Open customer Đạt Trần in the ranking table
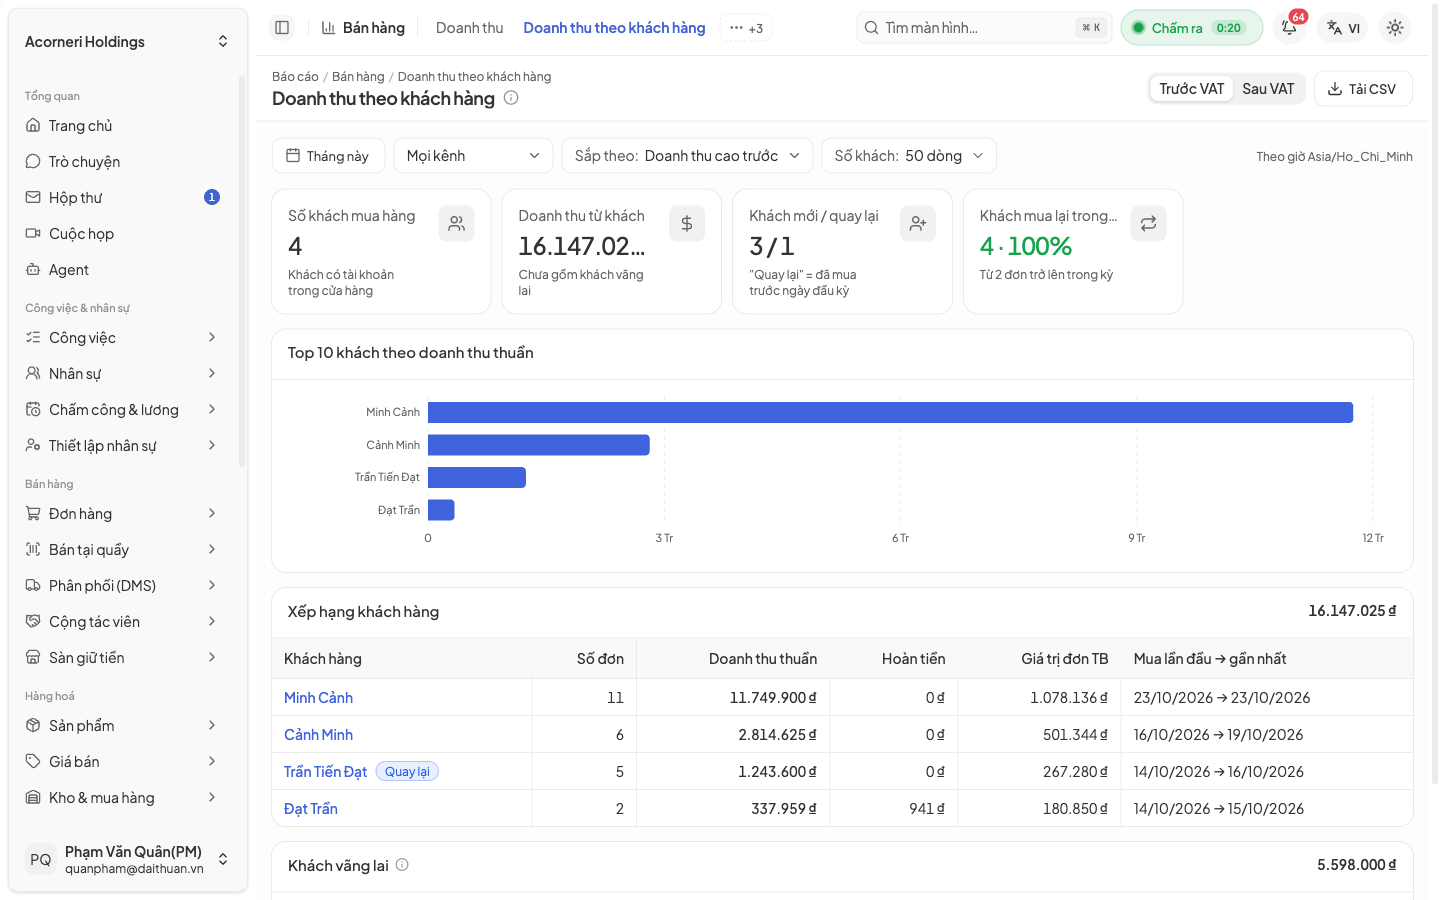Viewport: 1440px width, 900px height. [311, 809]
